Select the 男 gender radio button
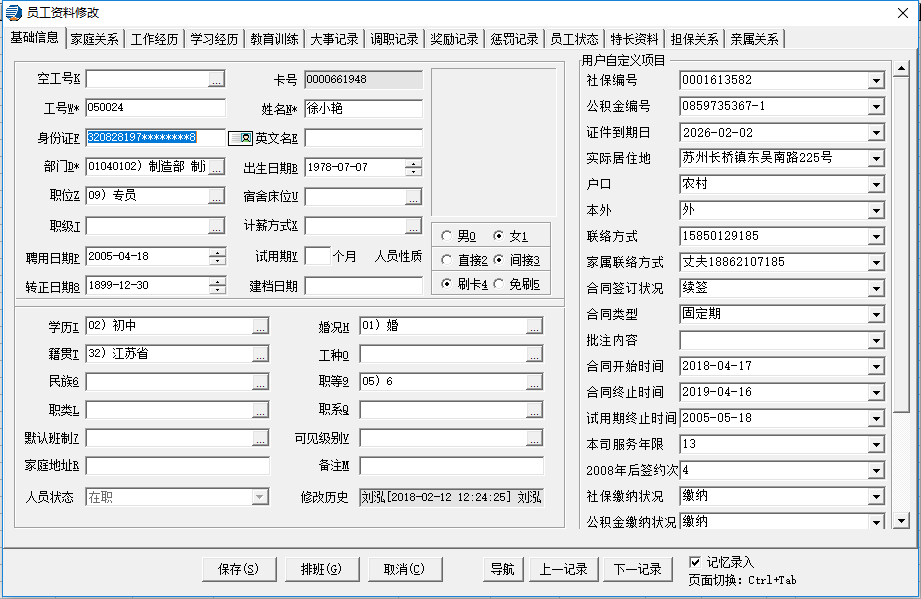921x599 pixels. [447, 236]
